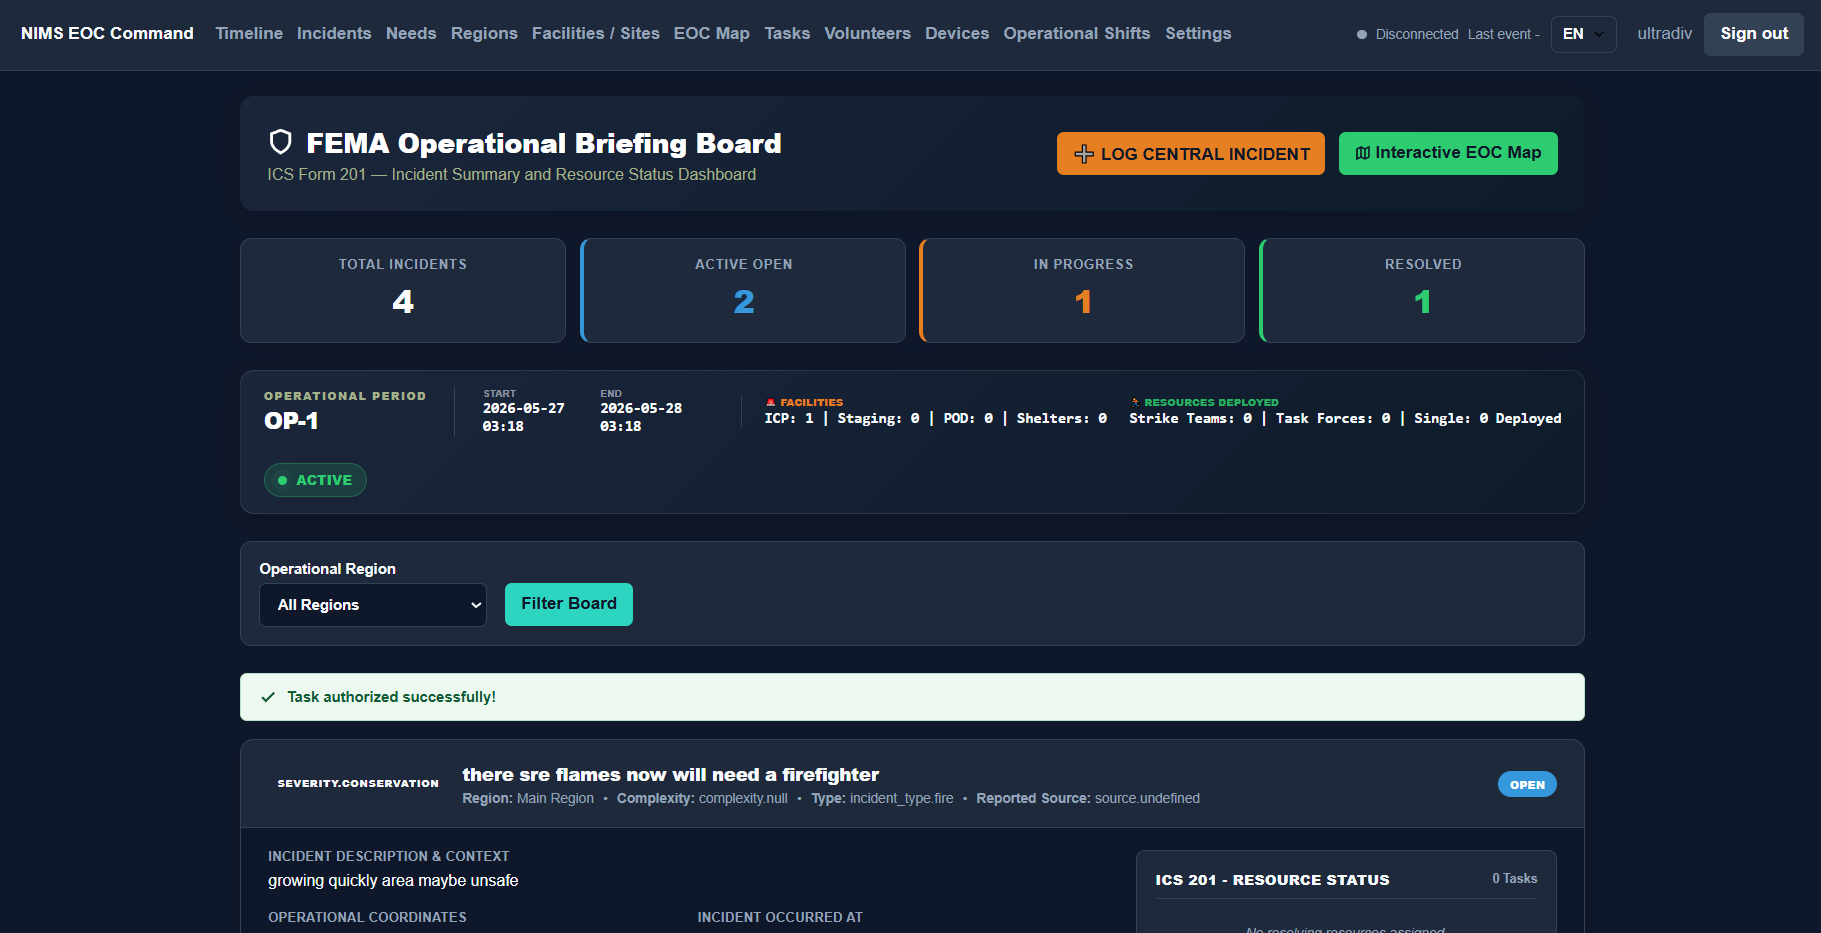Image resolution: width=1821 pixels, height=933 pixels.
Task: Click the ACTIVE status badge
Action: tap(315, 480)
